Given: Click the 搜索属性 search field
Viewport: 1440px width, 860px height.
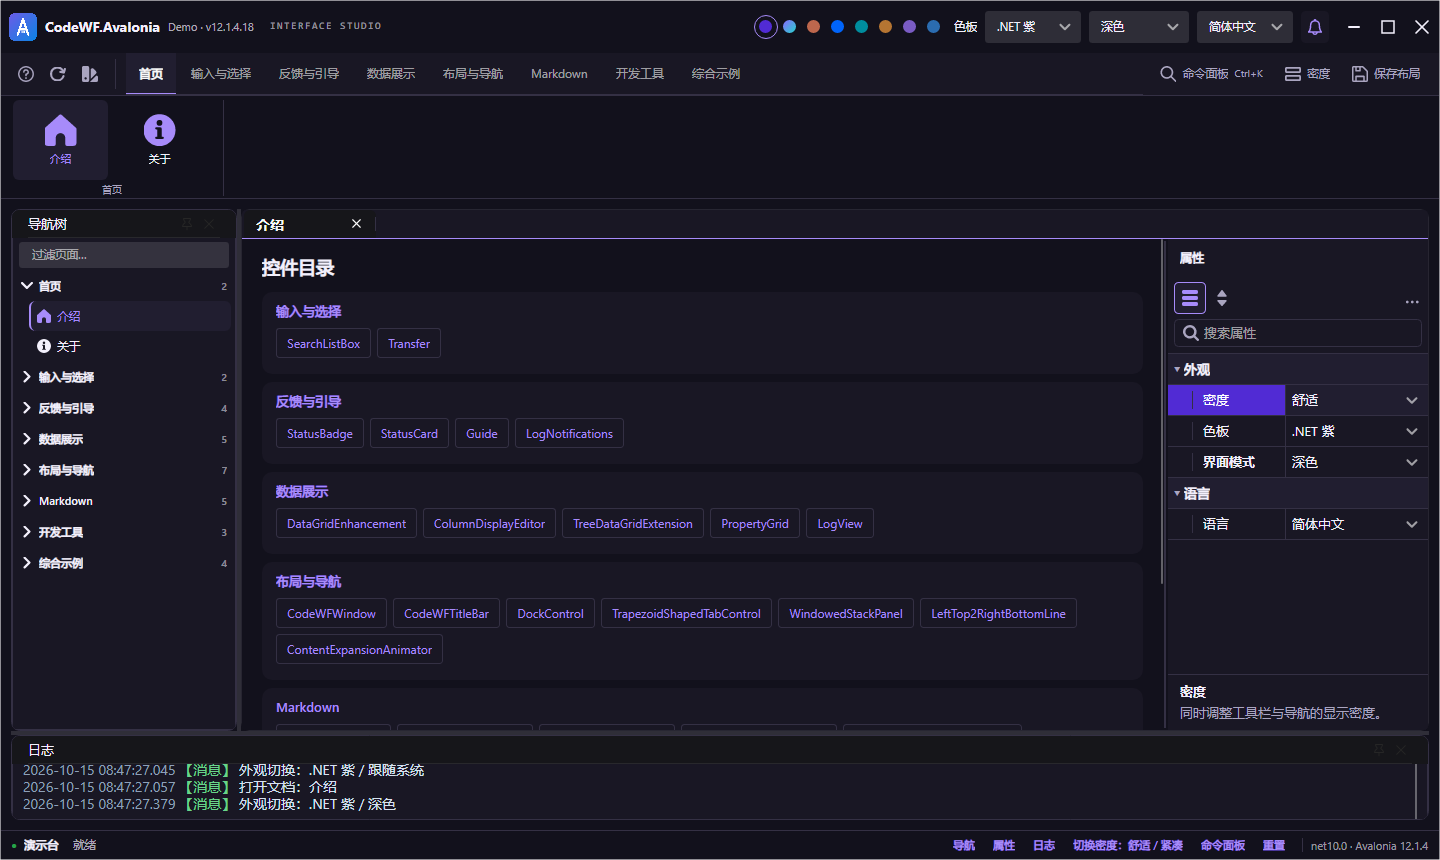Looking at the screenshot, I should [x=1298, y=333].
